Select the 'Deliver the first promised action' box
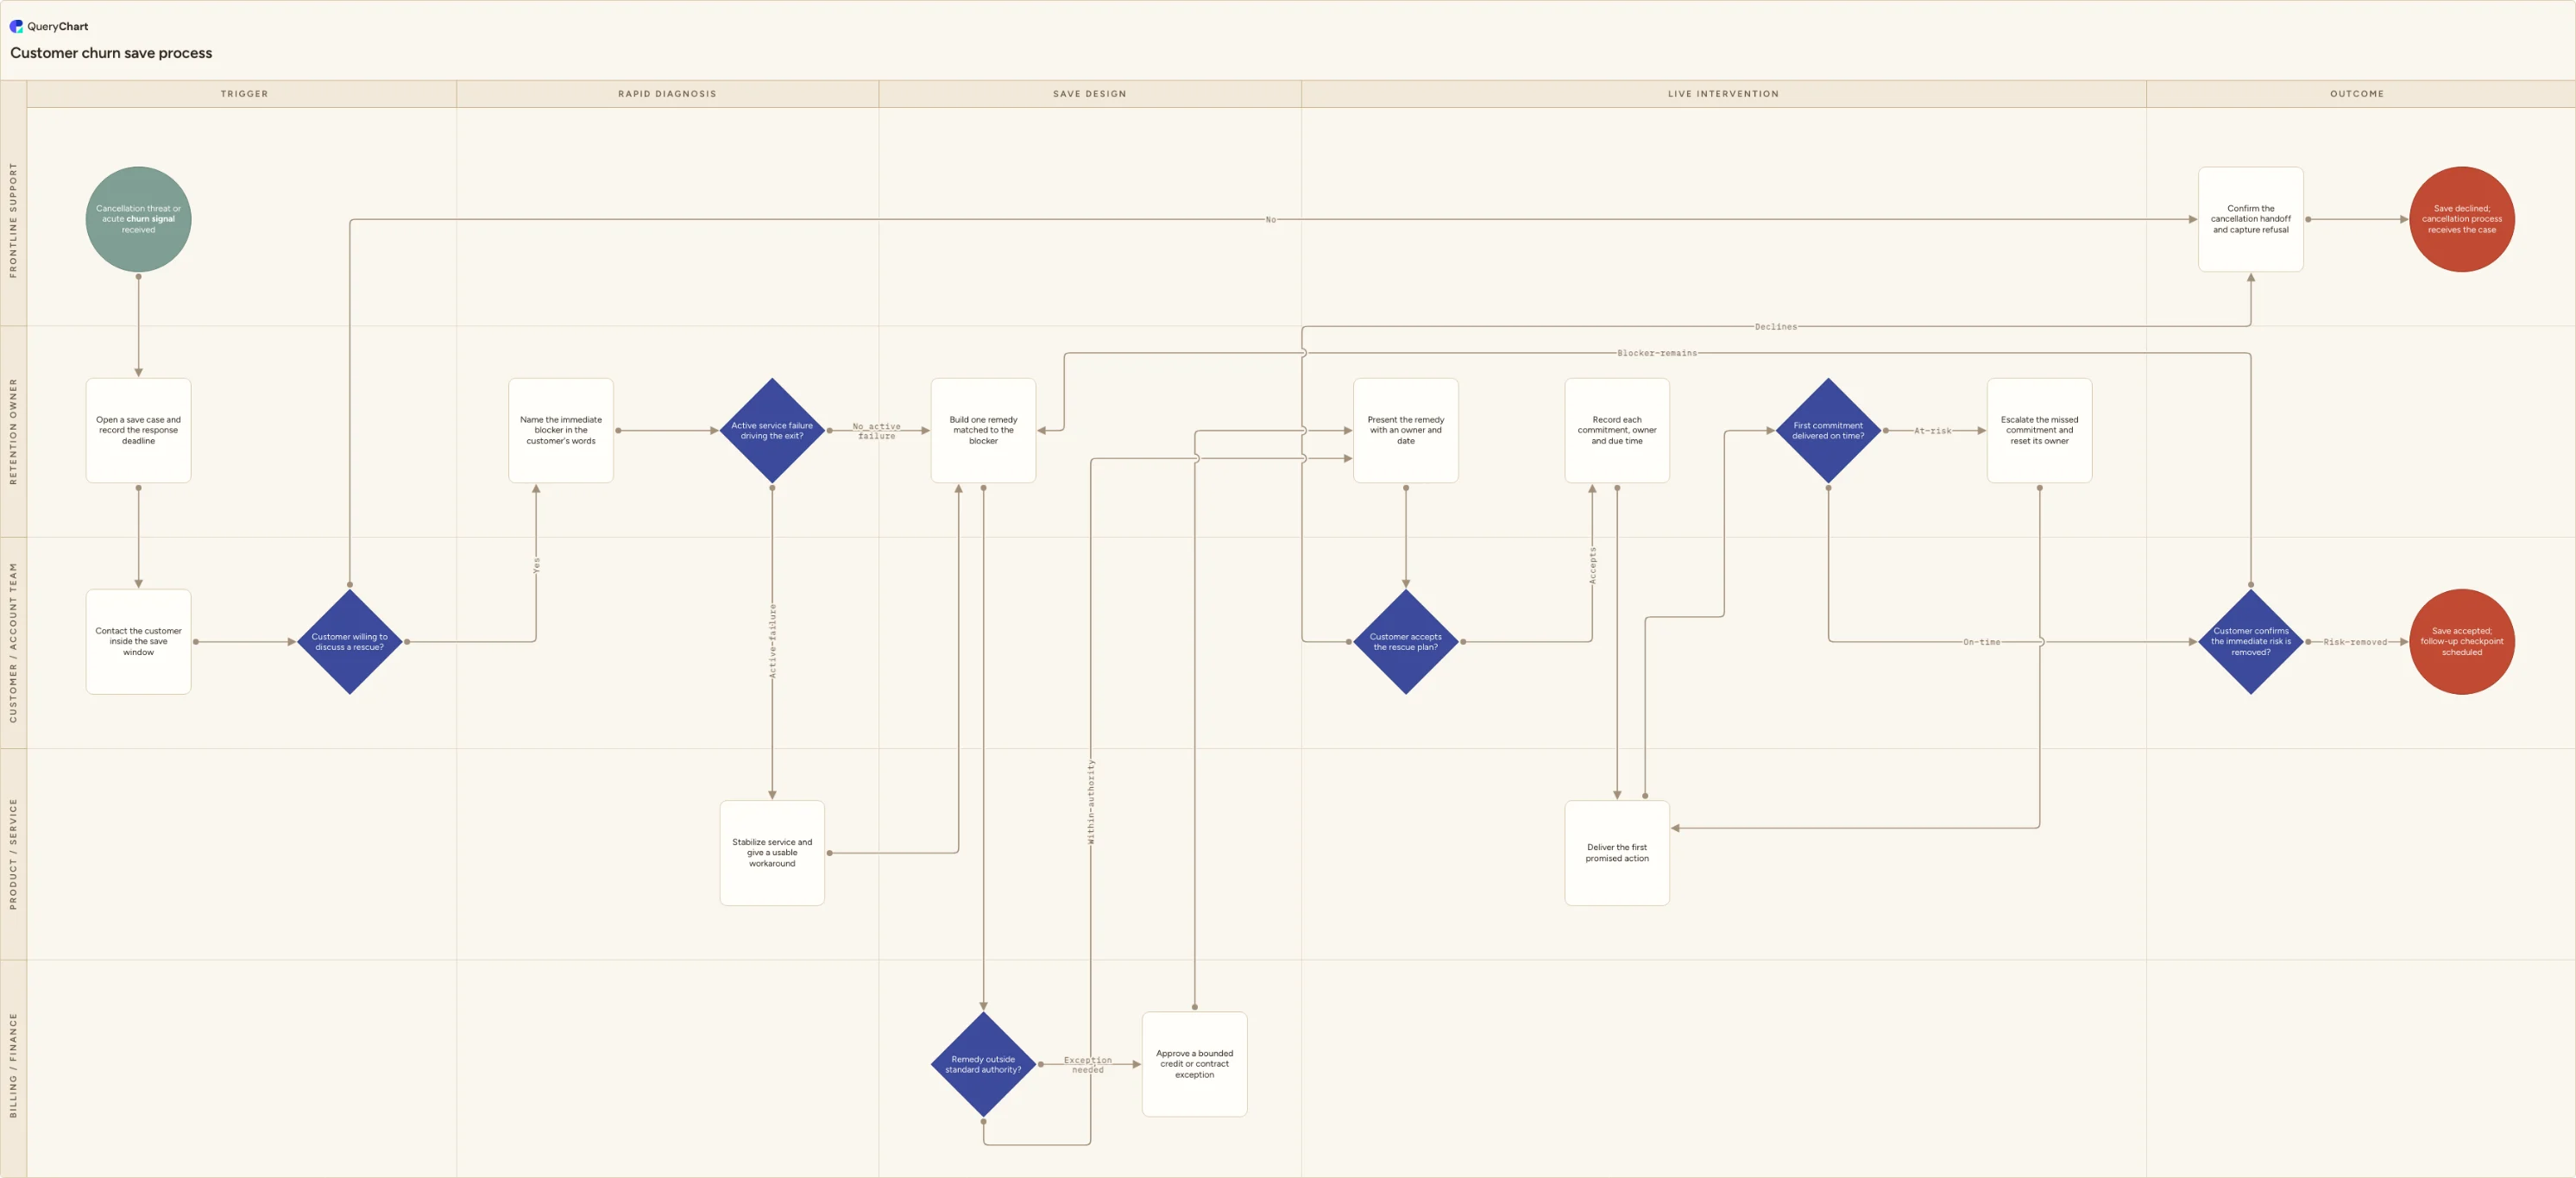The height and width of the screenshot is (1178, 2576). (x=1617, y=853)
